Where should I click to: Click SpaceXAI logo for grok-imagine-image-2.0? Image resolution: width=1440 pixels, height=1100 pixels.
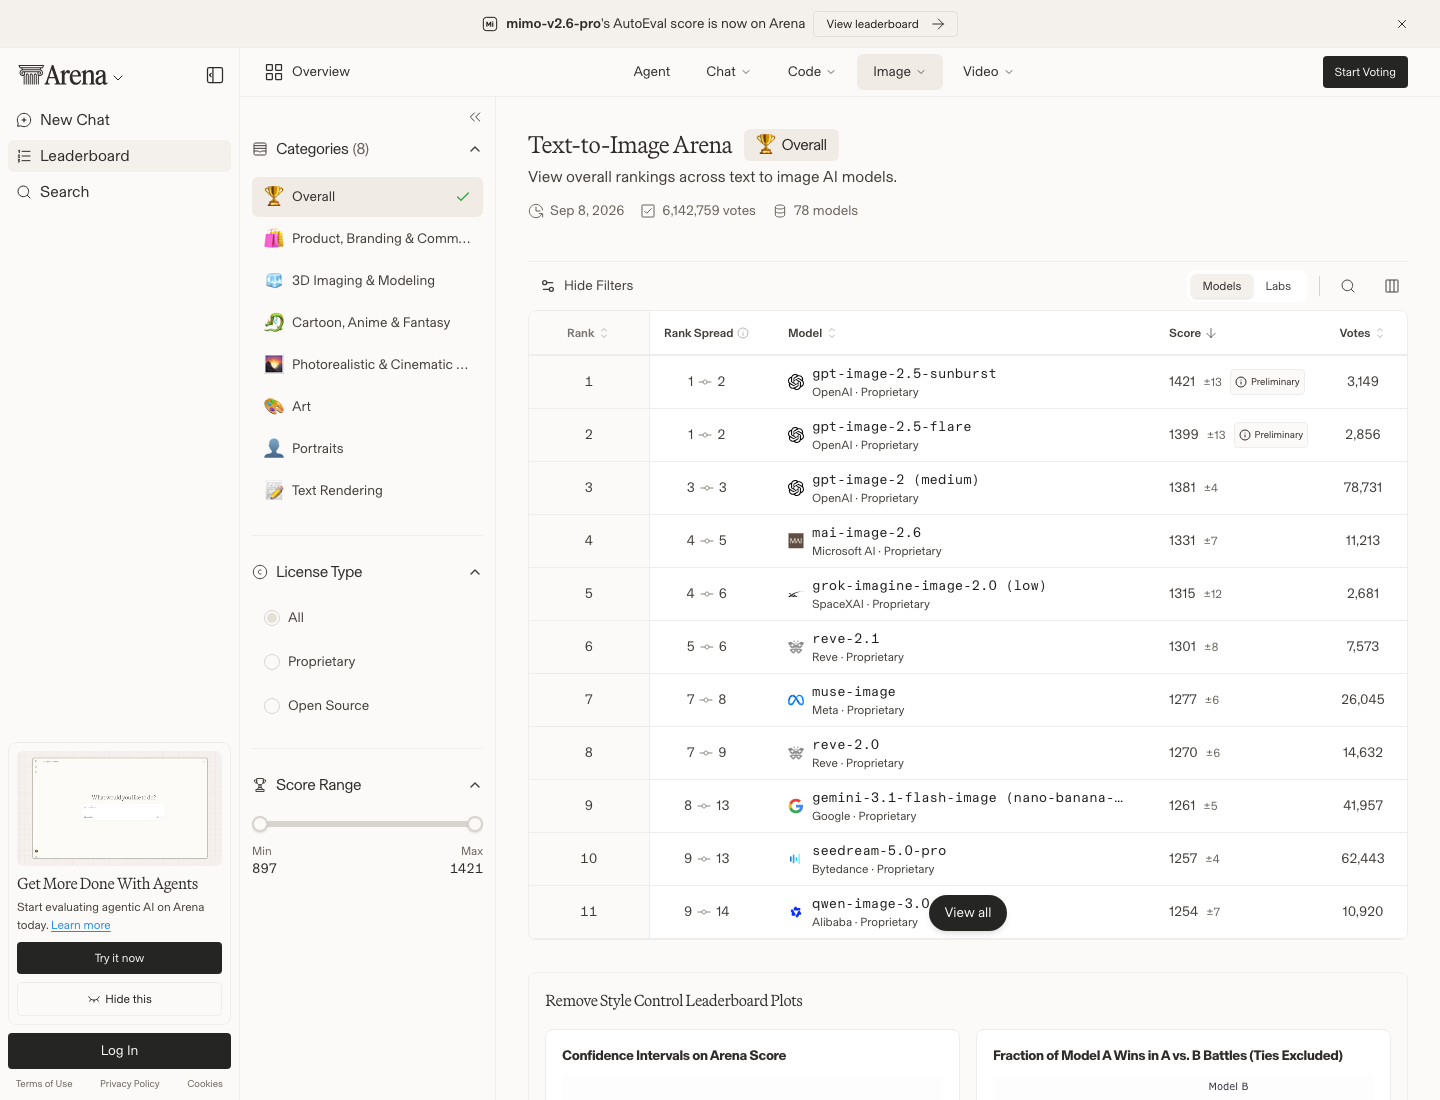point(796,594)
